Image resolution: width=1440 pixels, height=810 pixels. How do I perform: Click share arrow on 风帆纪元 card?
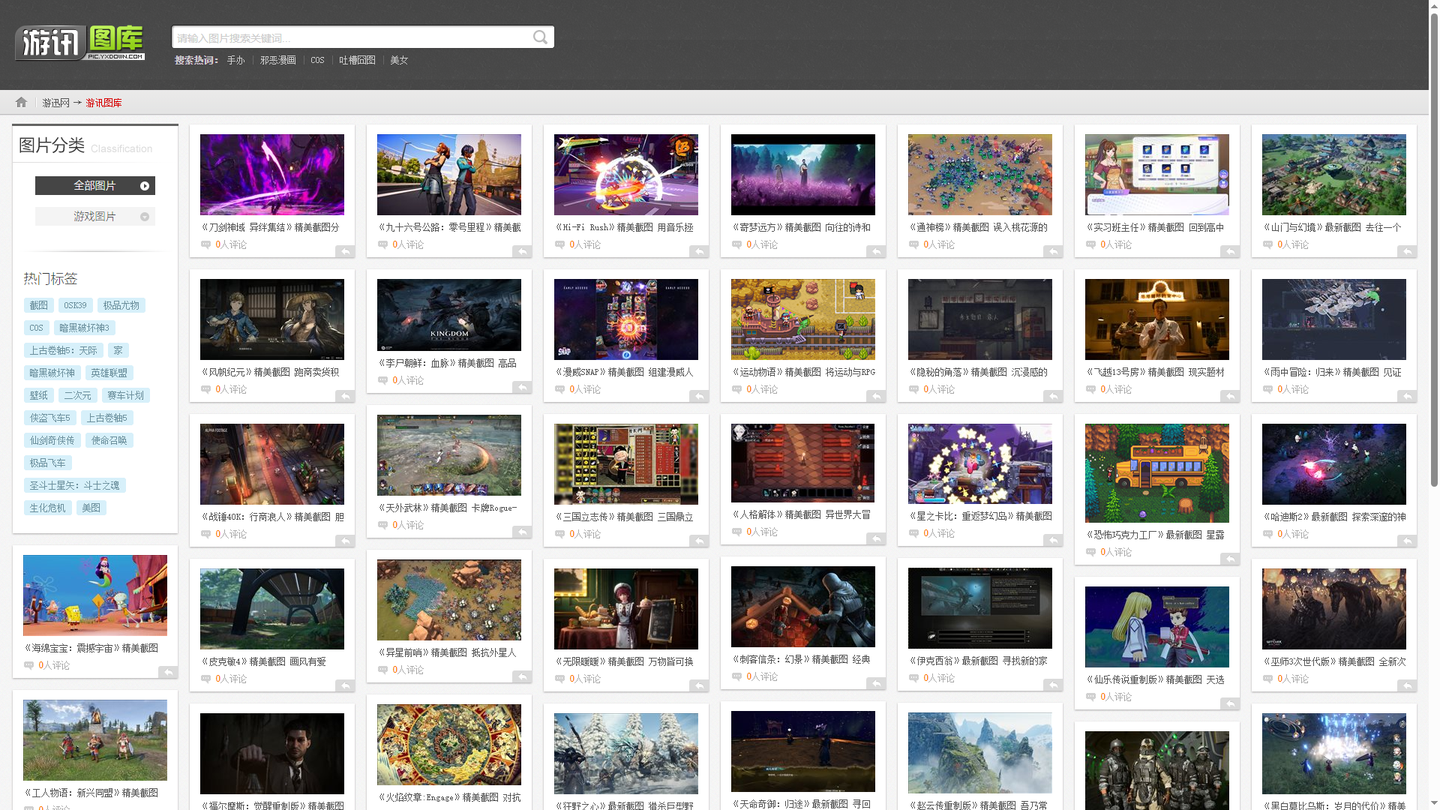[345, 397]
